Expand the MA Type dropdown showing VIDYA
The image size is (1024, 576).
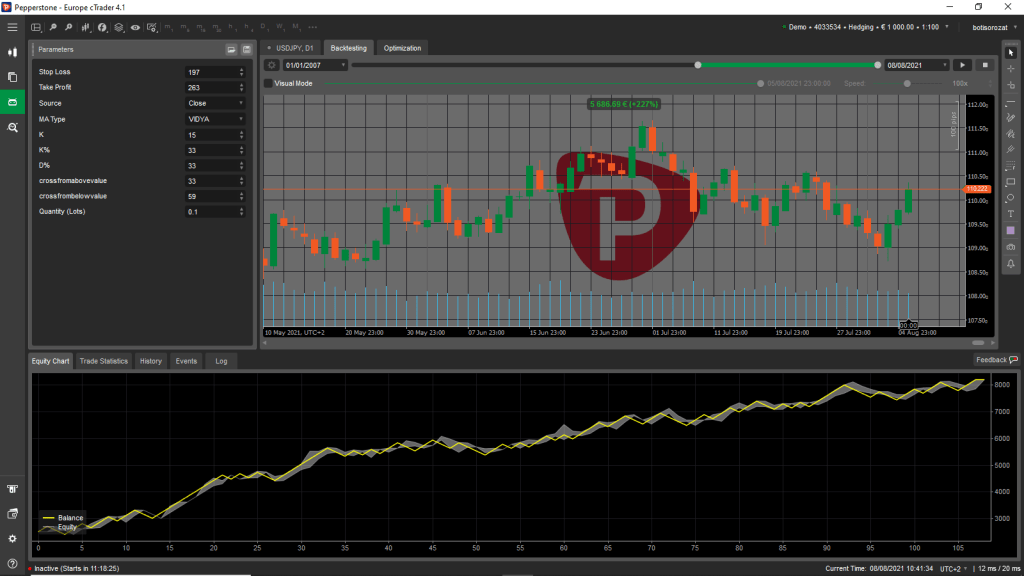point(215,119)
